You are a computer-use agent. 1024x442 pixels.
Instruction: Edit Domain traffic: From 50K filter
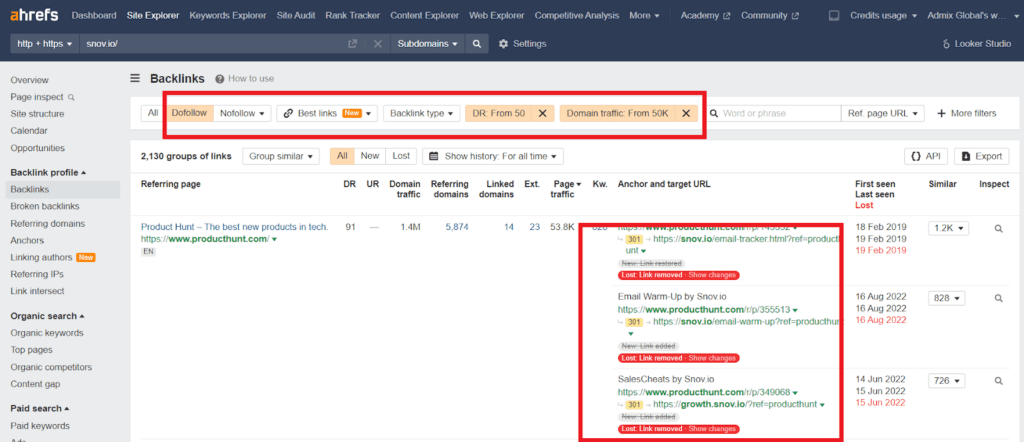(617, 113)
